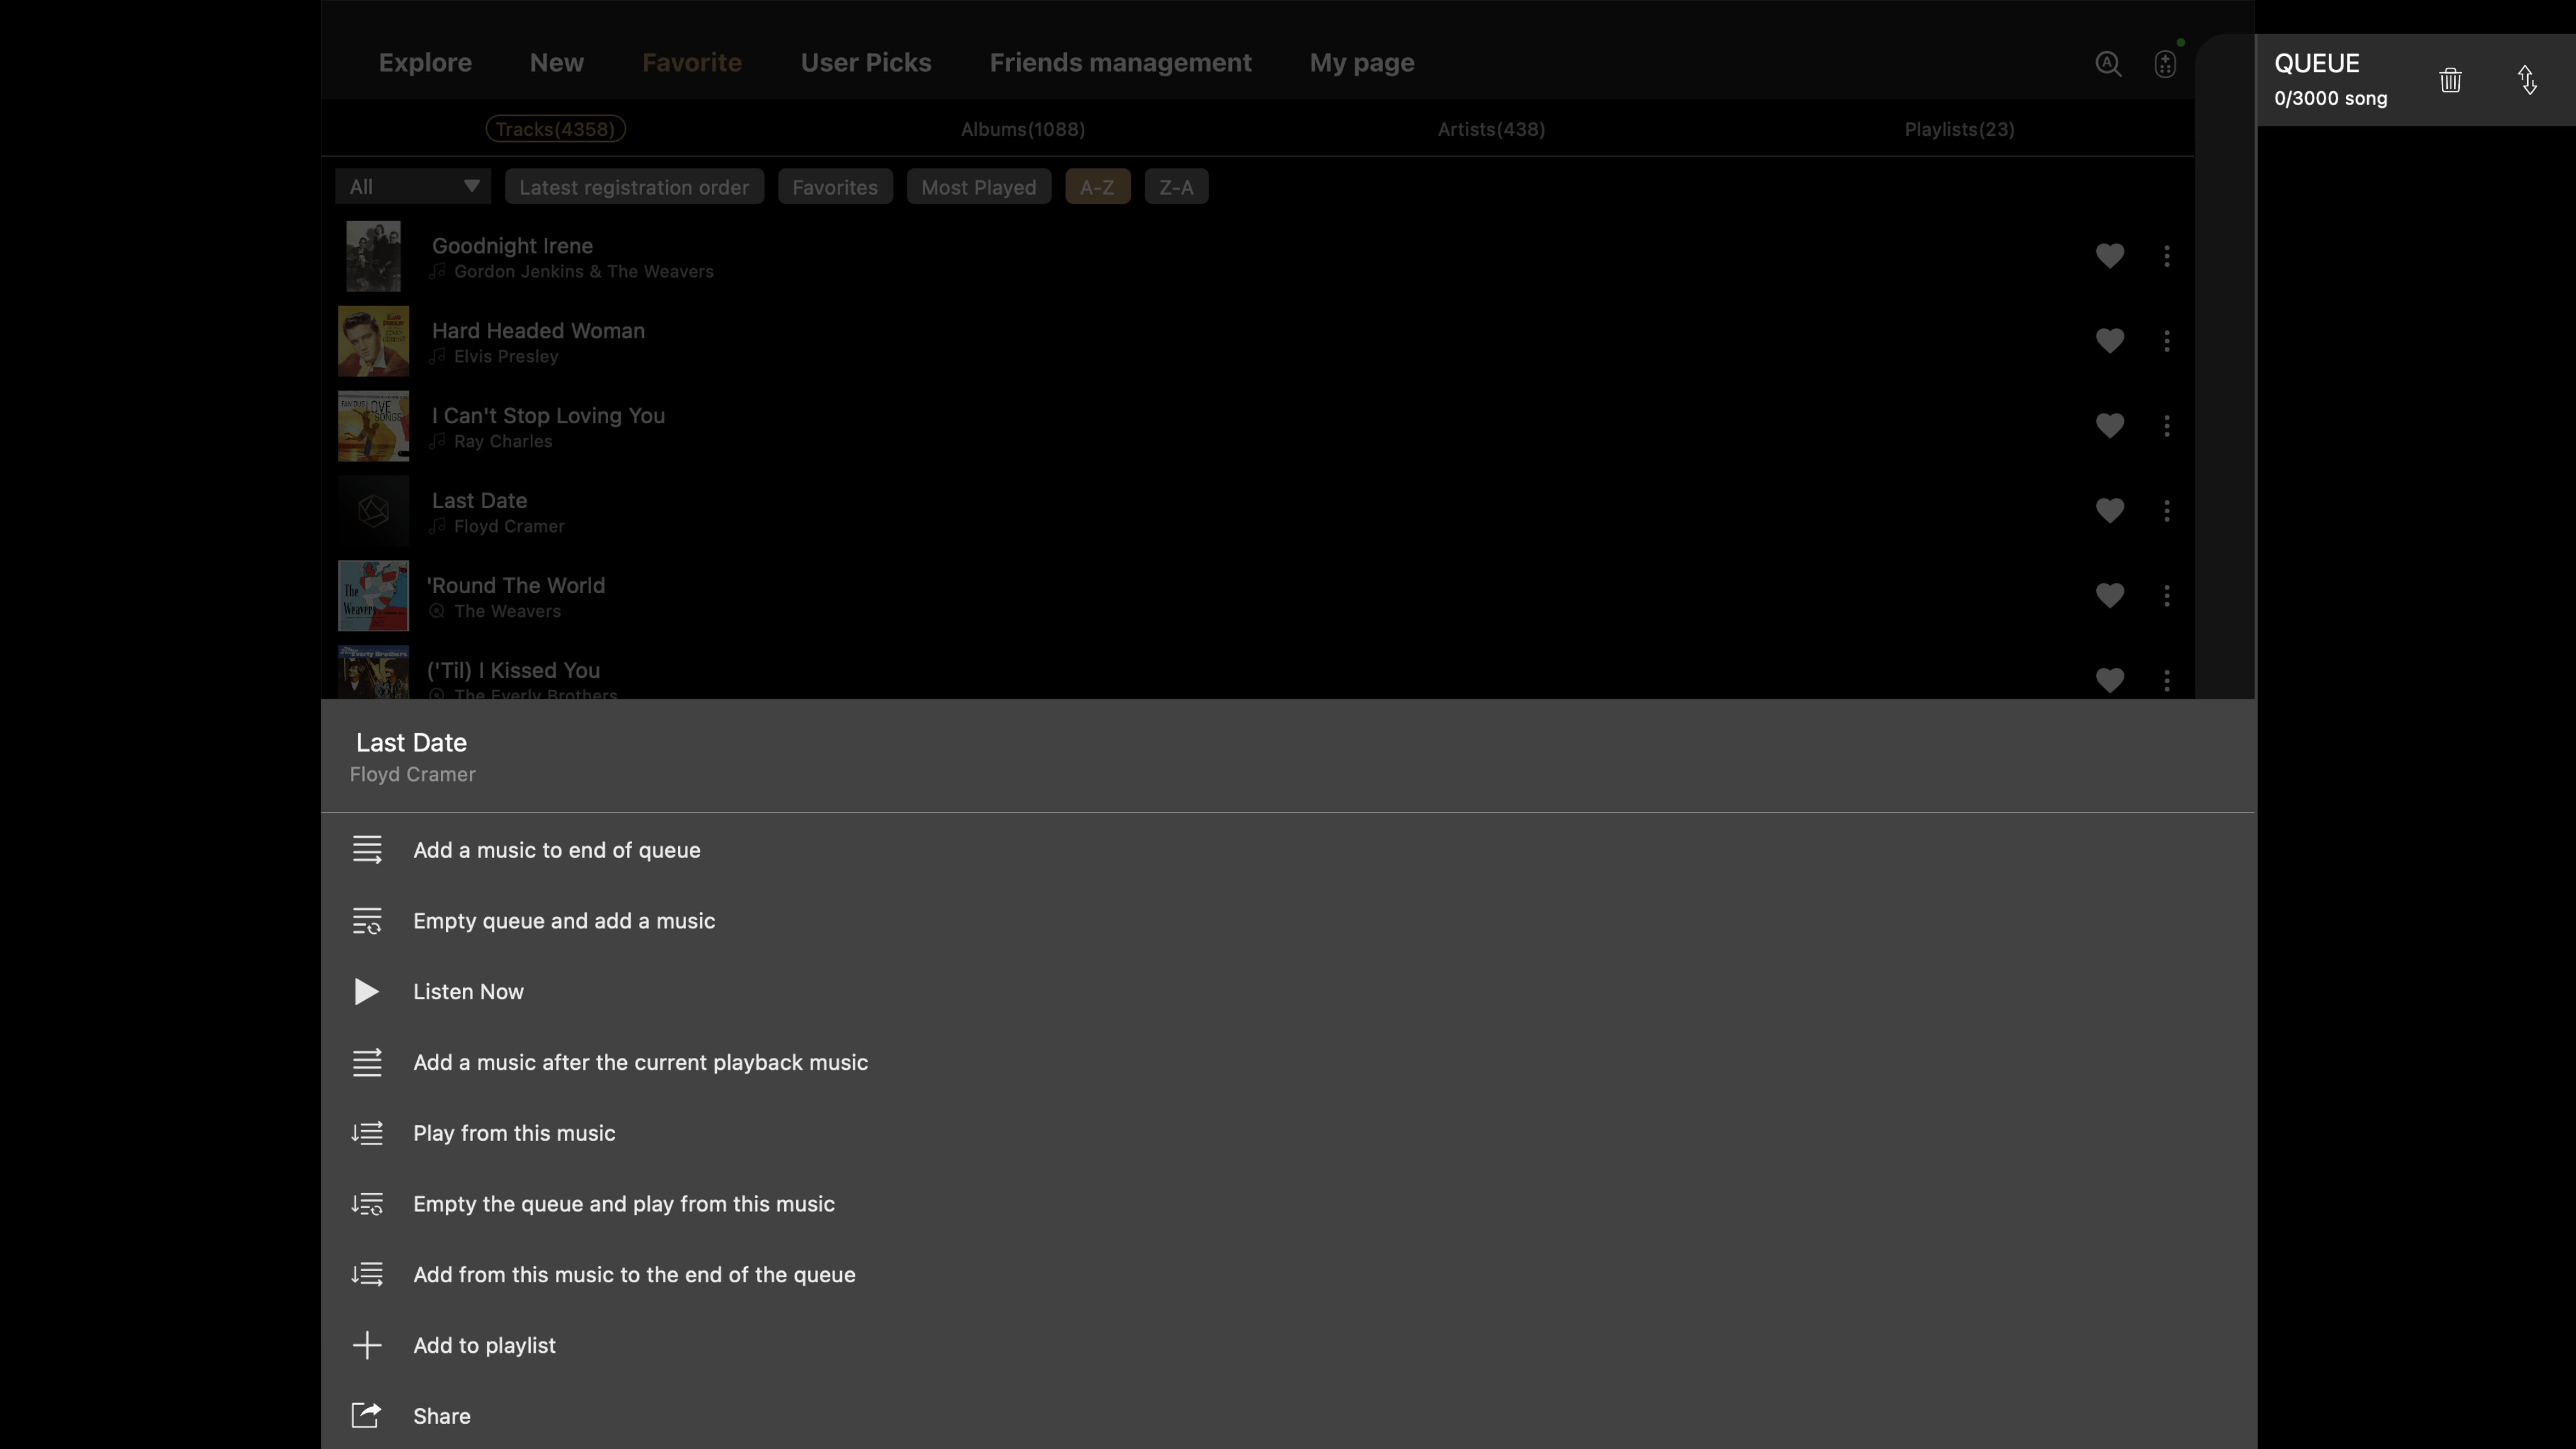Click the plus icon beside Add to playlist
The height and width of the screenshot is (1449, 2576).
[367, 1346]
